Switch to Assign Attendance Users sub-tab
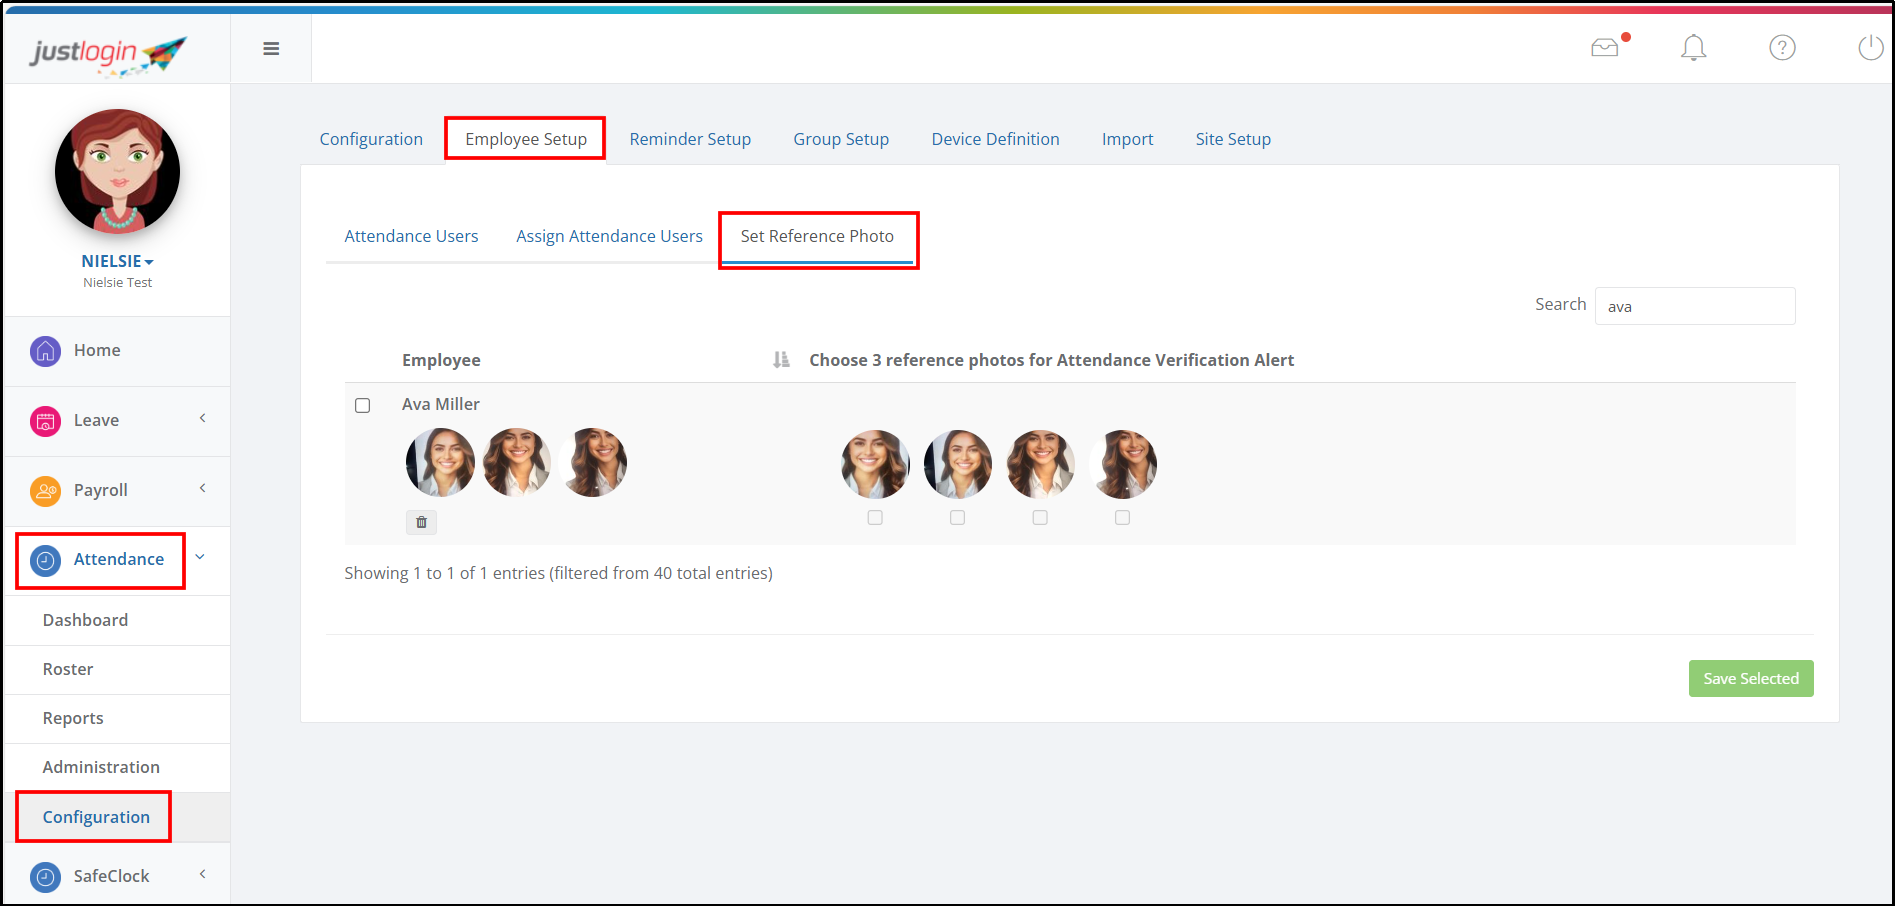The height and width of the screenshot is (906, 1895). pos(609,236)
